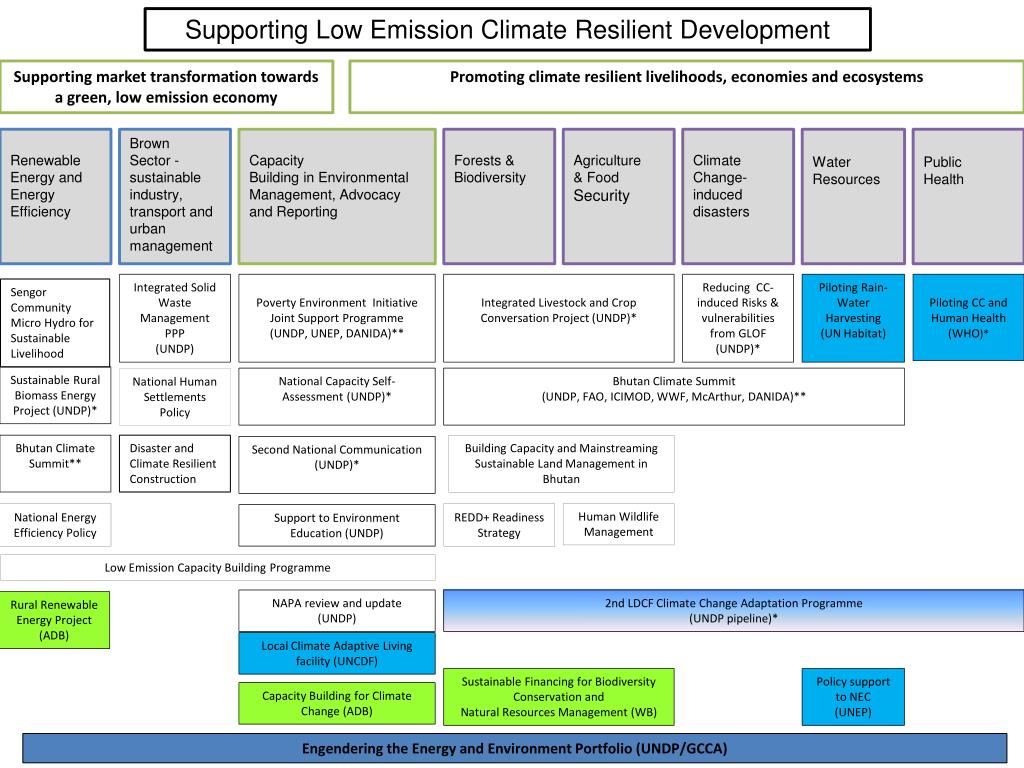Click the 'Brown Sector' category box

[x=174, y=197]
